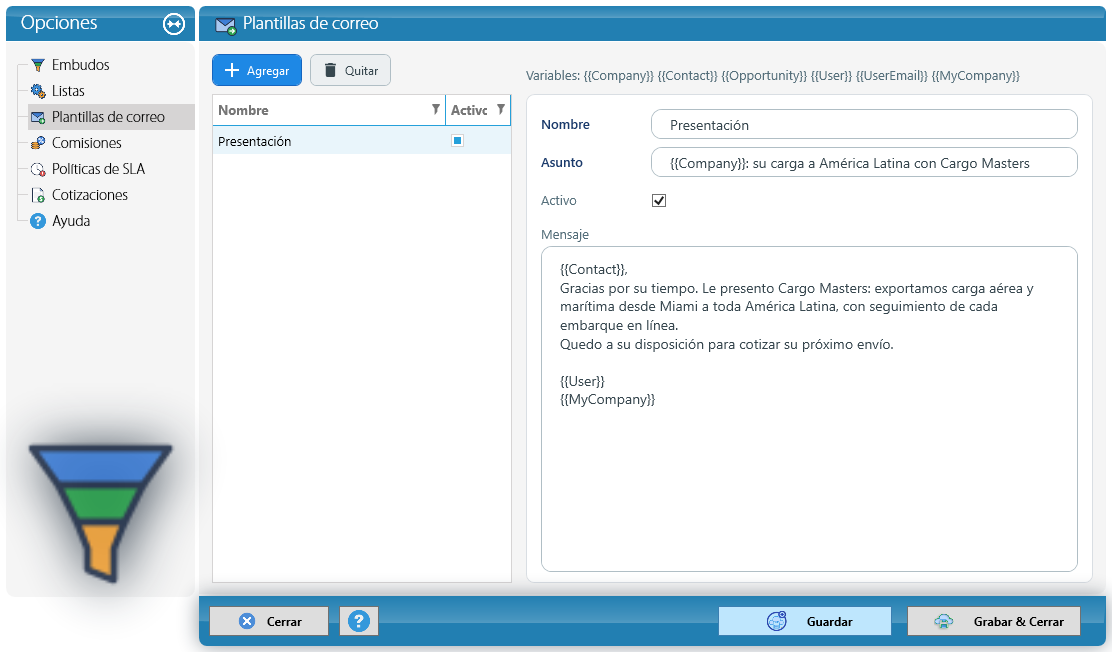Click the Embudos funnel icon in sidebar

(x=38, y=65)
